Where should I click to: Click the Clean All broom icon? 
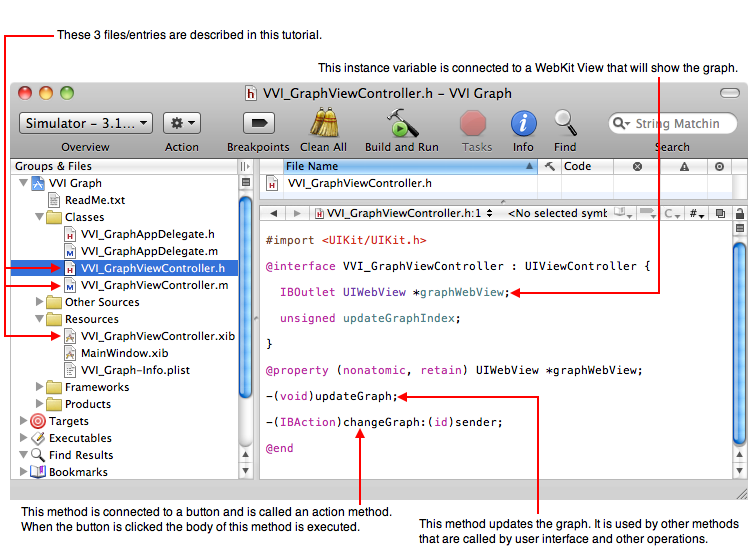323,123
